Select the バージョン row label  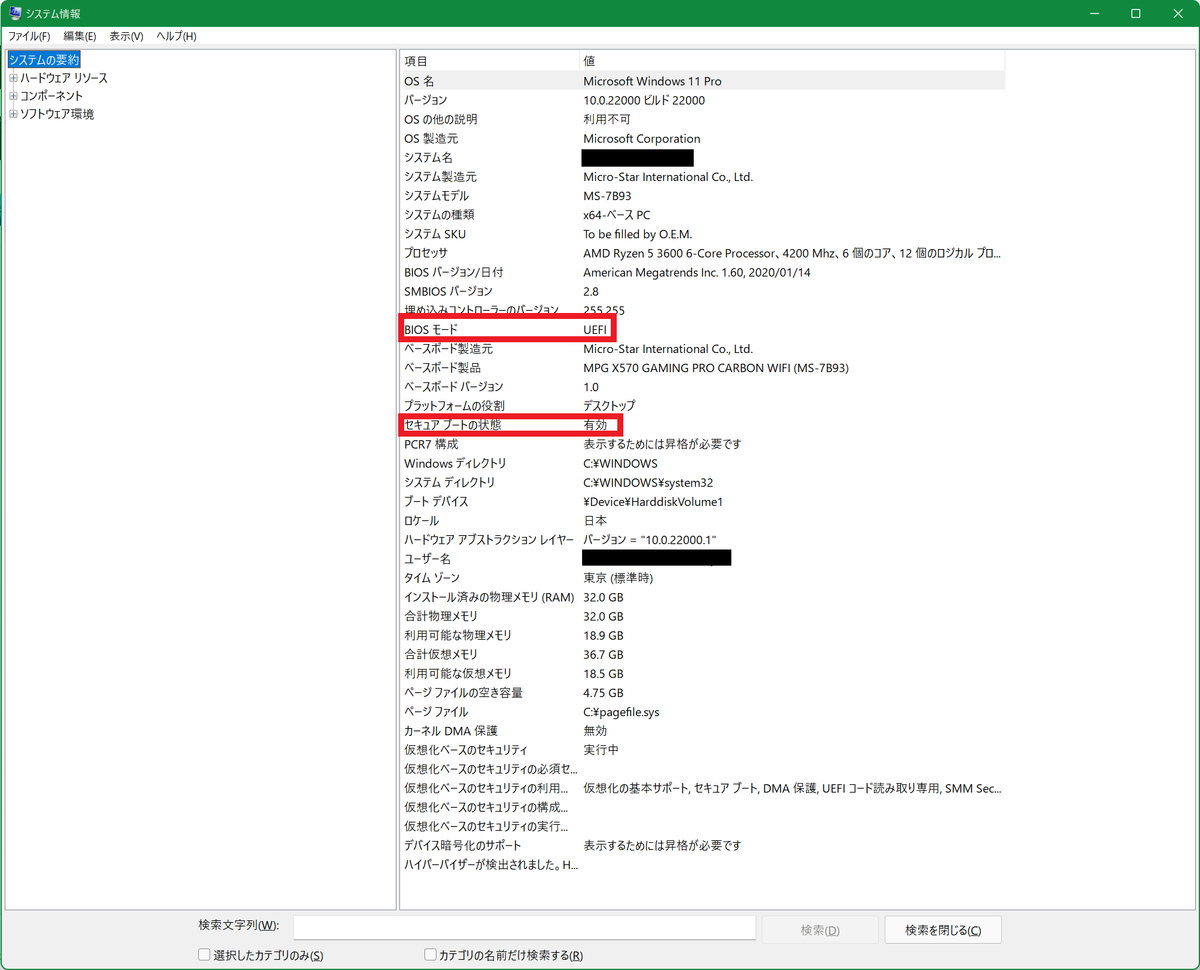pyautogui.click(x=426, y=100)
